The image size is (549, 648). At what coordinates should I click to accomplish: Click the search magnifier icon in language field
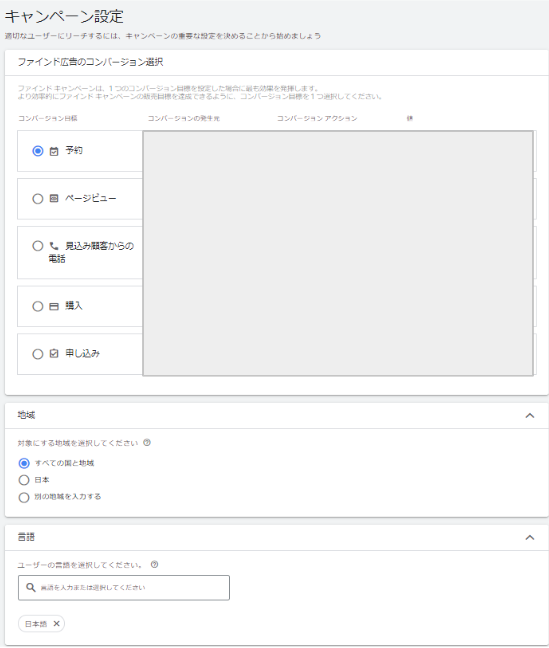tap(31, 587)
